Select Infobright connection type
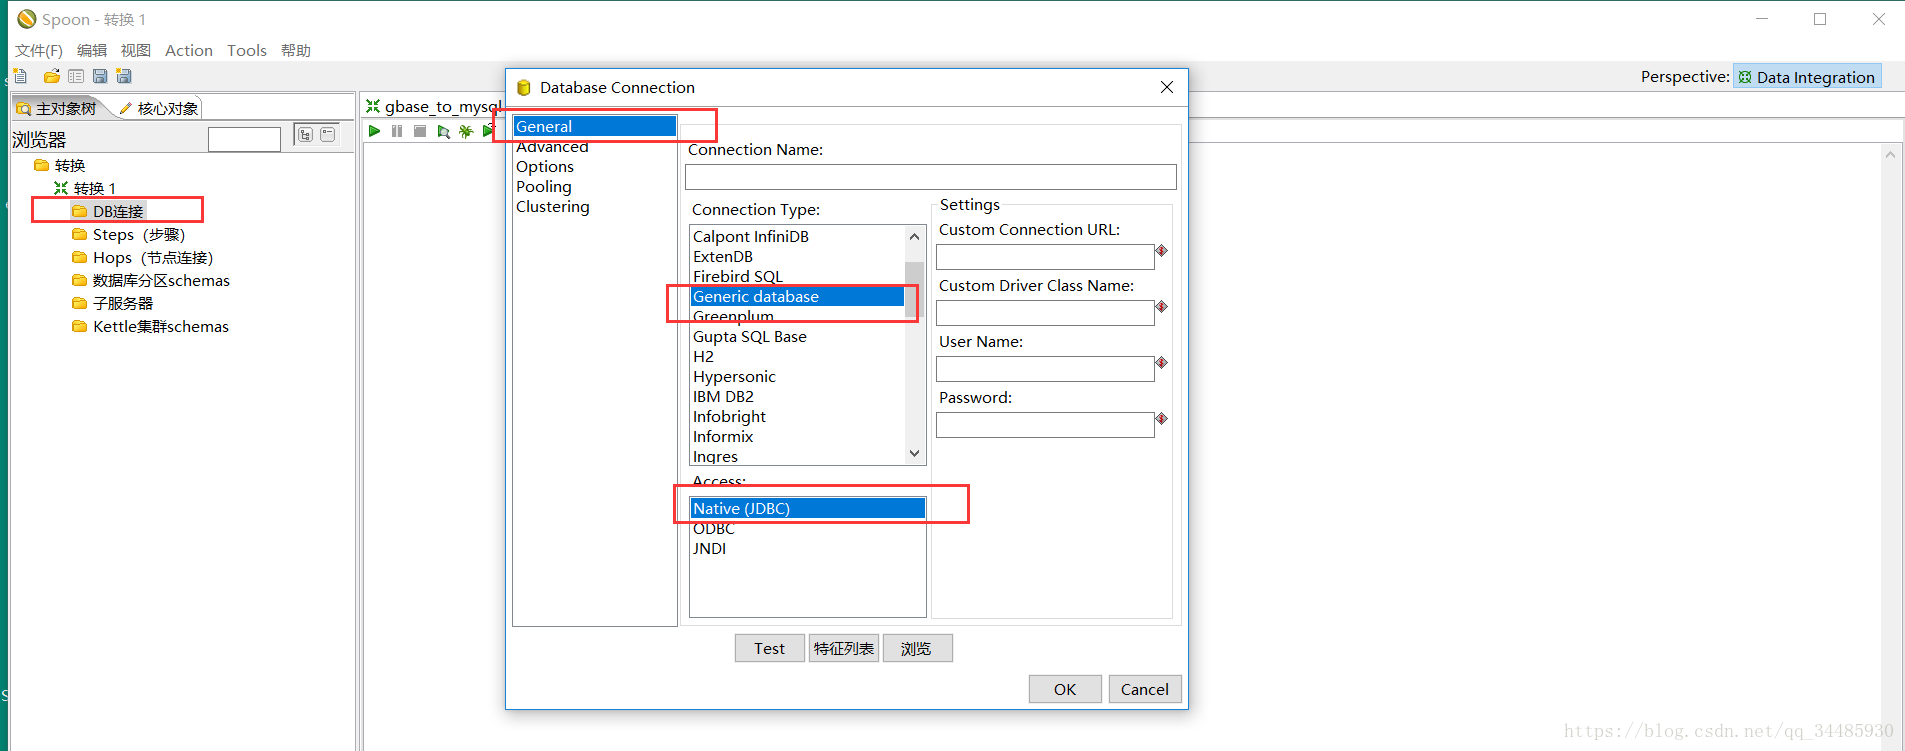The image size is (1905, 751). tap(729, 416)
